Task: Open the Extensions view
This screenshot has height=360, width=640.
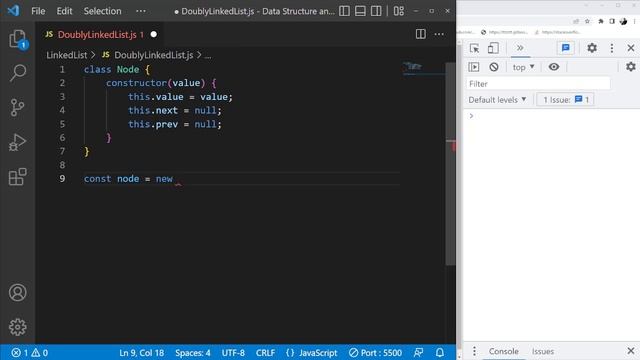Action: click(x=18, y=177)
